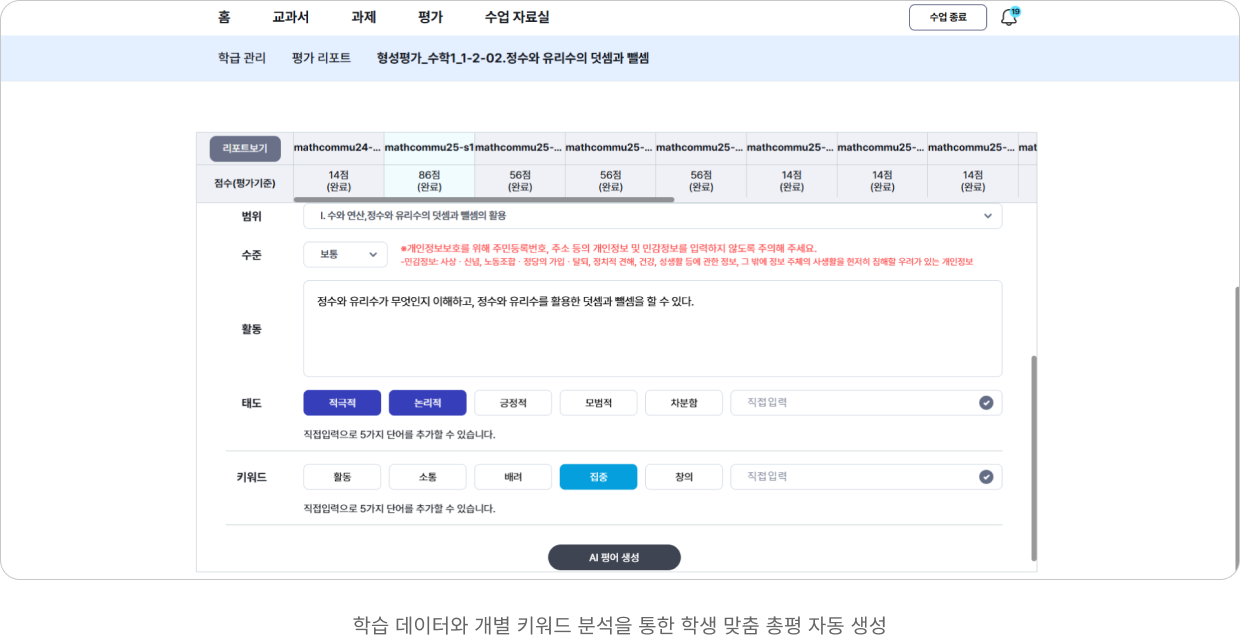This screenshot has width=1240, height=640.
Task: Toggle the 집중 keyword tag
Action: click(598, 477)
